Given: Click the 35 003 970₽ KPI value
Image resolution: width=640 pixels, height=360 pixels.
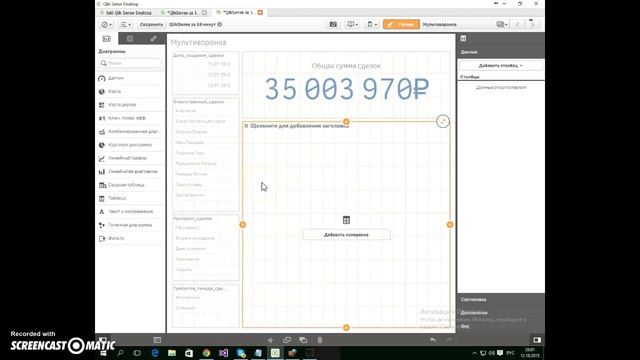Looking at the screenshot, I should [347, 89].
